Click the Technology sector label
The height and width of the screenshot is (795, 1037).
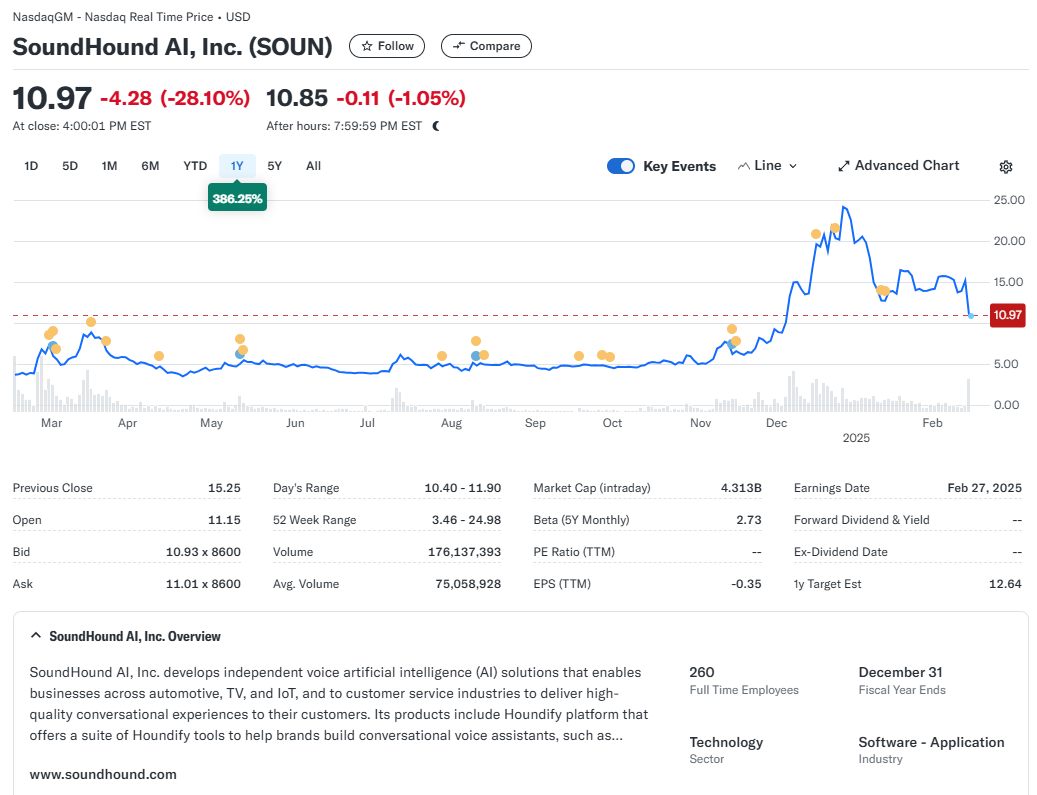[726, 742]
